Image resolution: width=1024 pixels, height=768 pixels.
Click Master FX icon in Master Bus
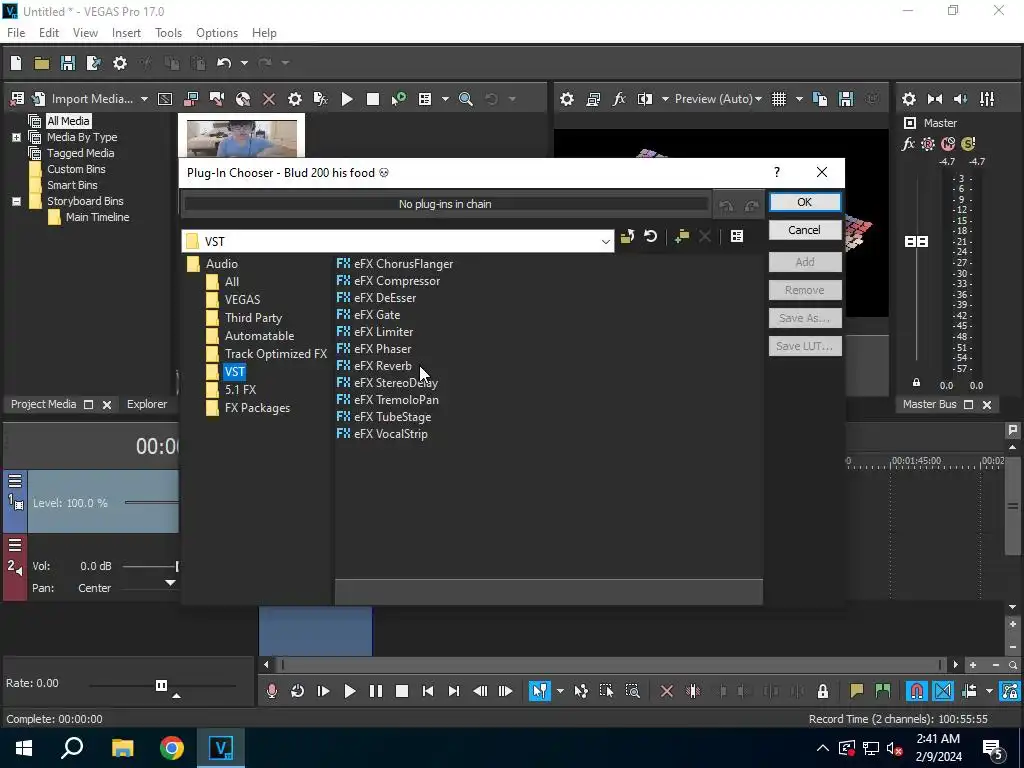pos(908,144)
